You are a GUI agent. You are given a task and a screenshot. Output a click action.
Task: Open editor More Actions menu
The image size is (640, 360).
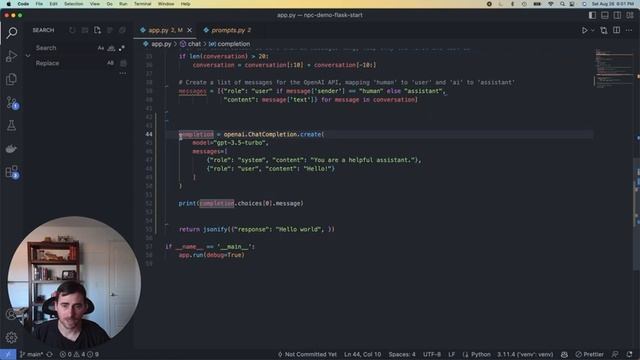coord(629,30)
